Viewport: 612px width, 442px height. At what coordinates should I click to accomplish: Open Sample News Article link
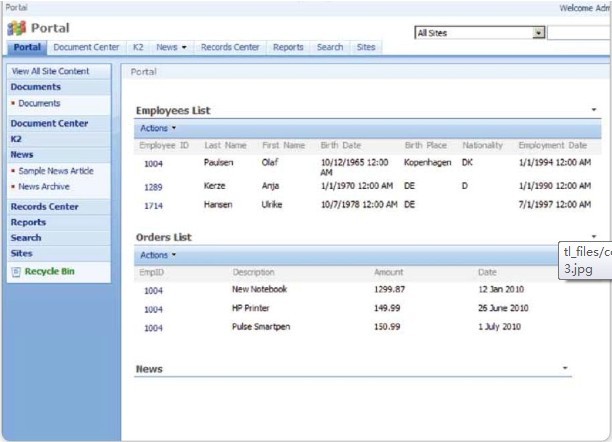click(55, 171)
